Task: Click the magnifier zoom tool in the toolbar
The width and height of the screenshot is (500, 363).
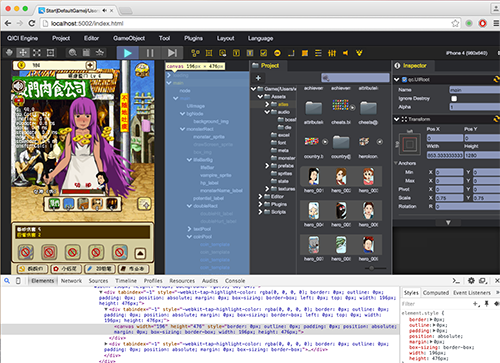Action: tap(72, 53)
